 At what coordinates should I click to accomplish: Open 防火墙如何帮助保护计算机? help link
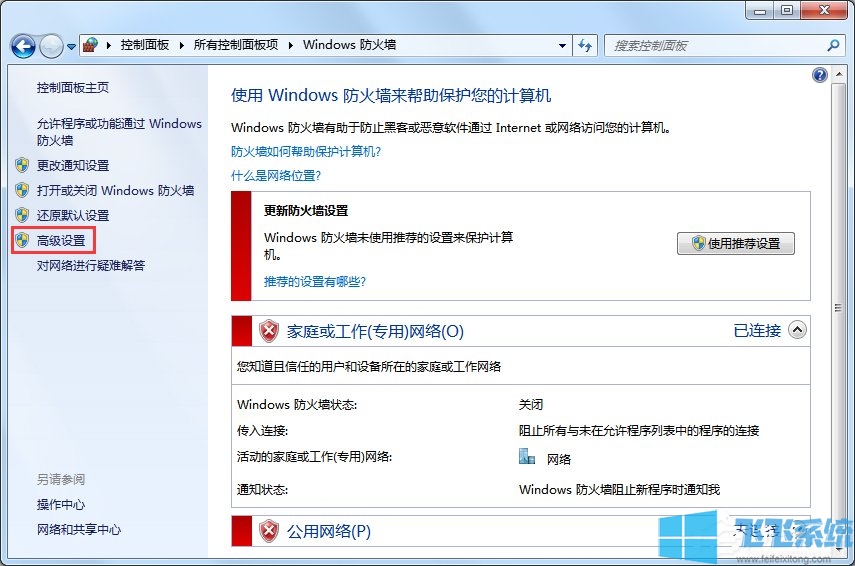pyautogui.click(x=305, y=152)
